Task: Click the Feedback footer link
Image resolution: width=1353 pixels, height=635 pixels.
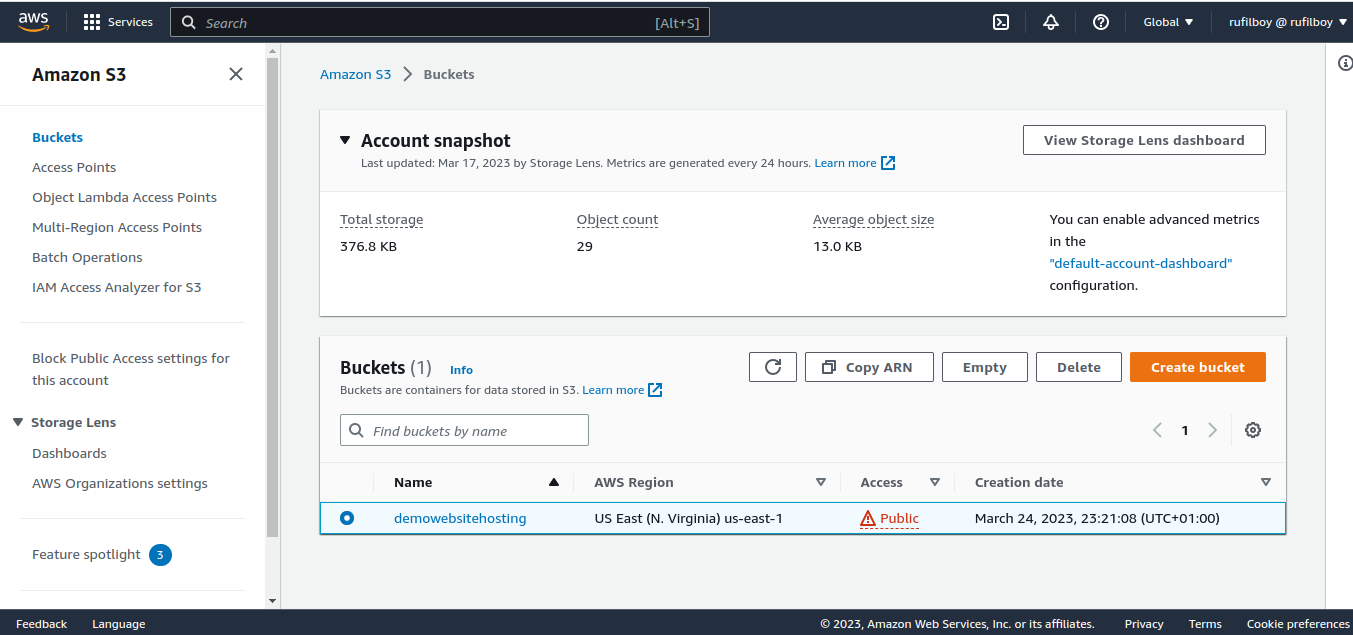Action: (41, 624)
